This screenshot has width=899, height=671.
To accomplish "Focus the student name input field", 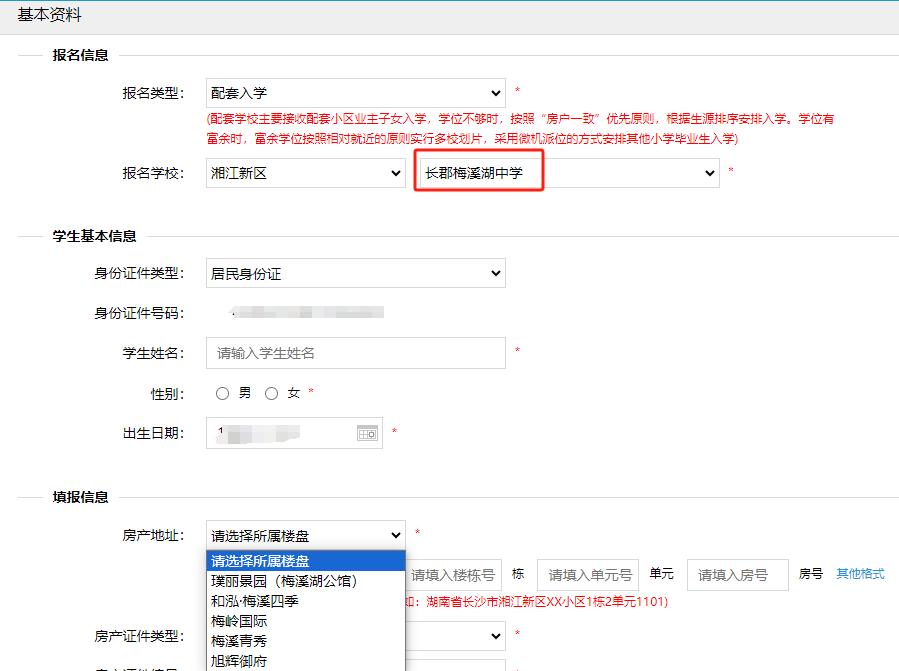I will point(355,353).
